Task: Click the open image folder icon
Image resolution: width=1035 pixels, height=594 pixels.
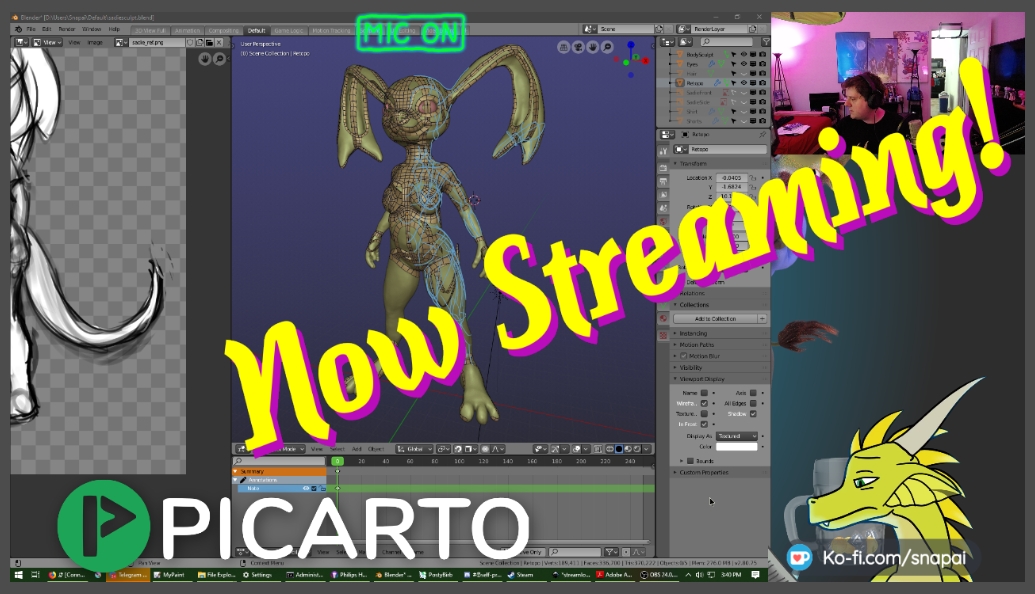Action: point(209,42)
